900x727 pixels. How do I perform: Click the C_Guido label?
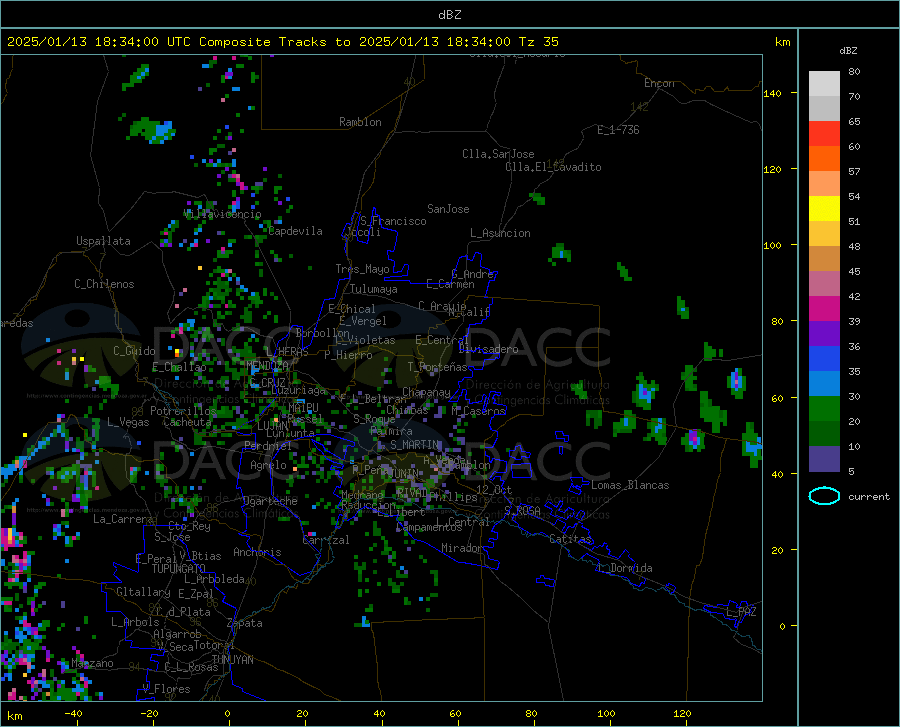134,351
